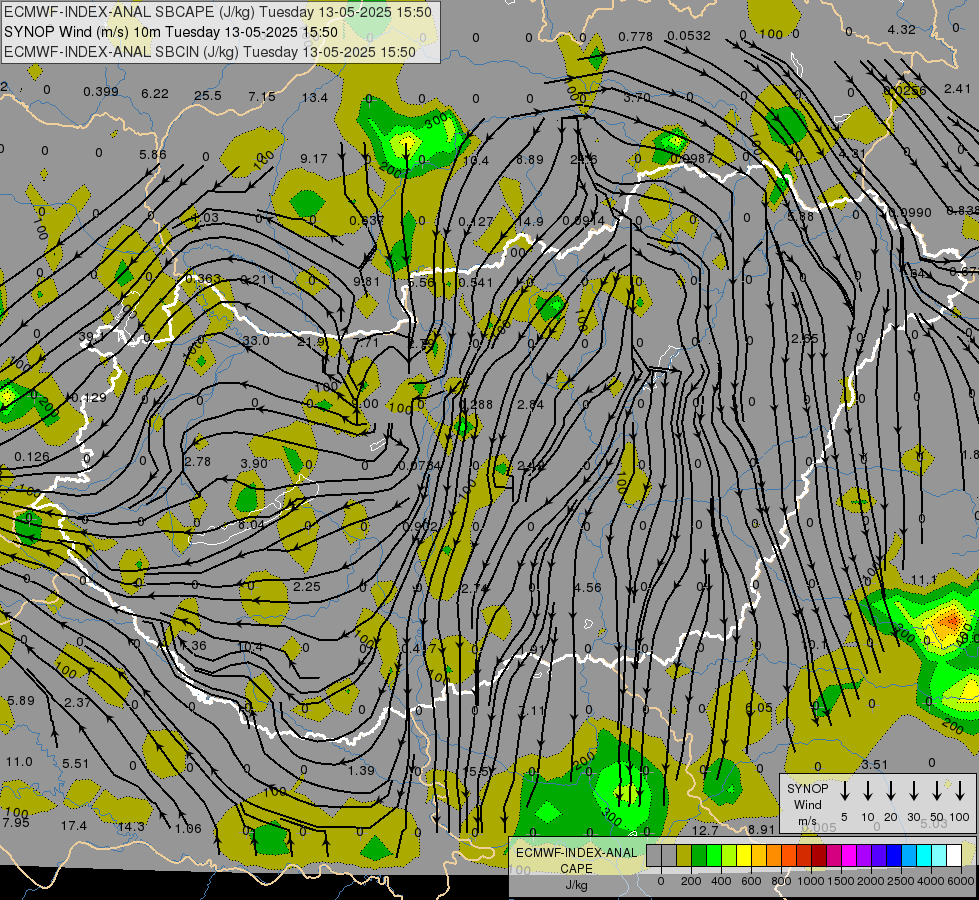Pick the white swatch in CAPE legend
This screenshot has height=900, width=979.
point(953,856)
